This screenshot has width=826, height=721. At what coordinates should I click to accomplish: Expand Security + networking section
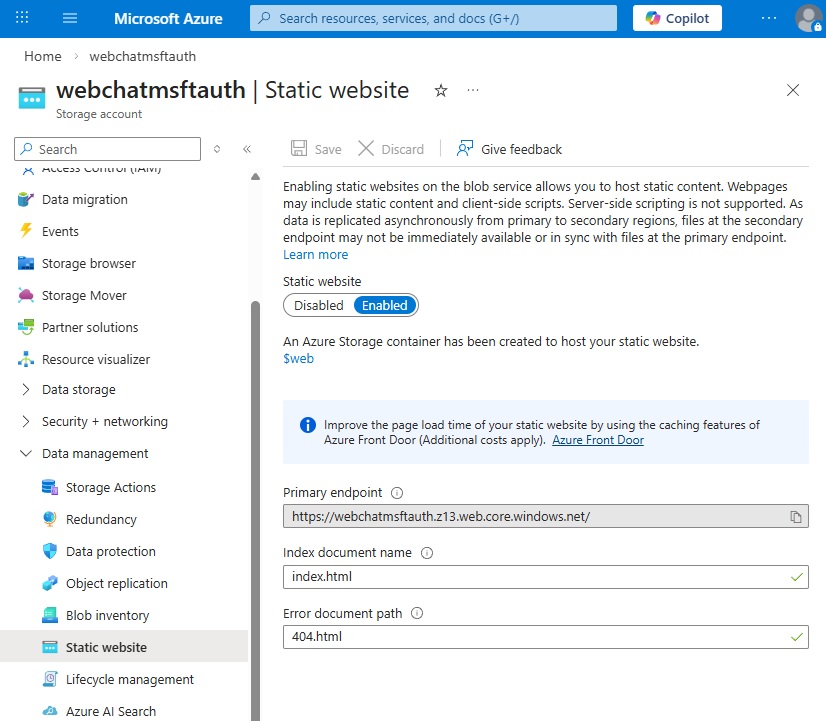click(26, 422)
